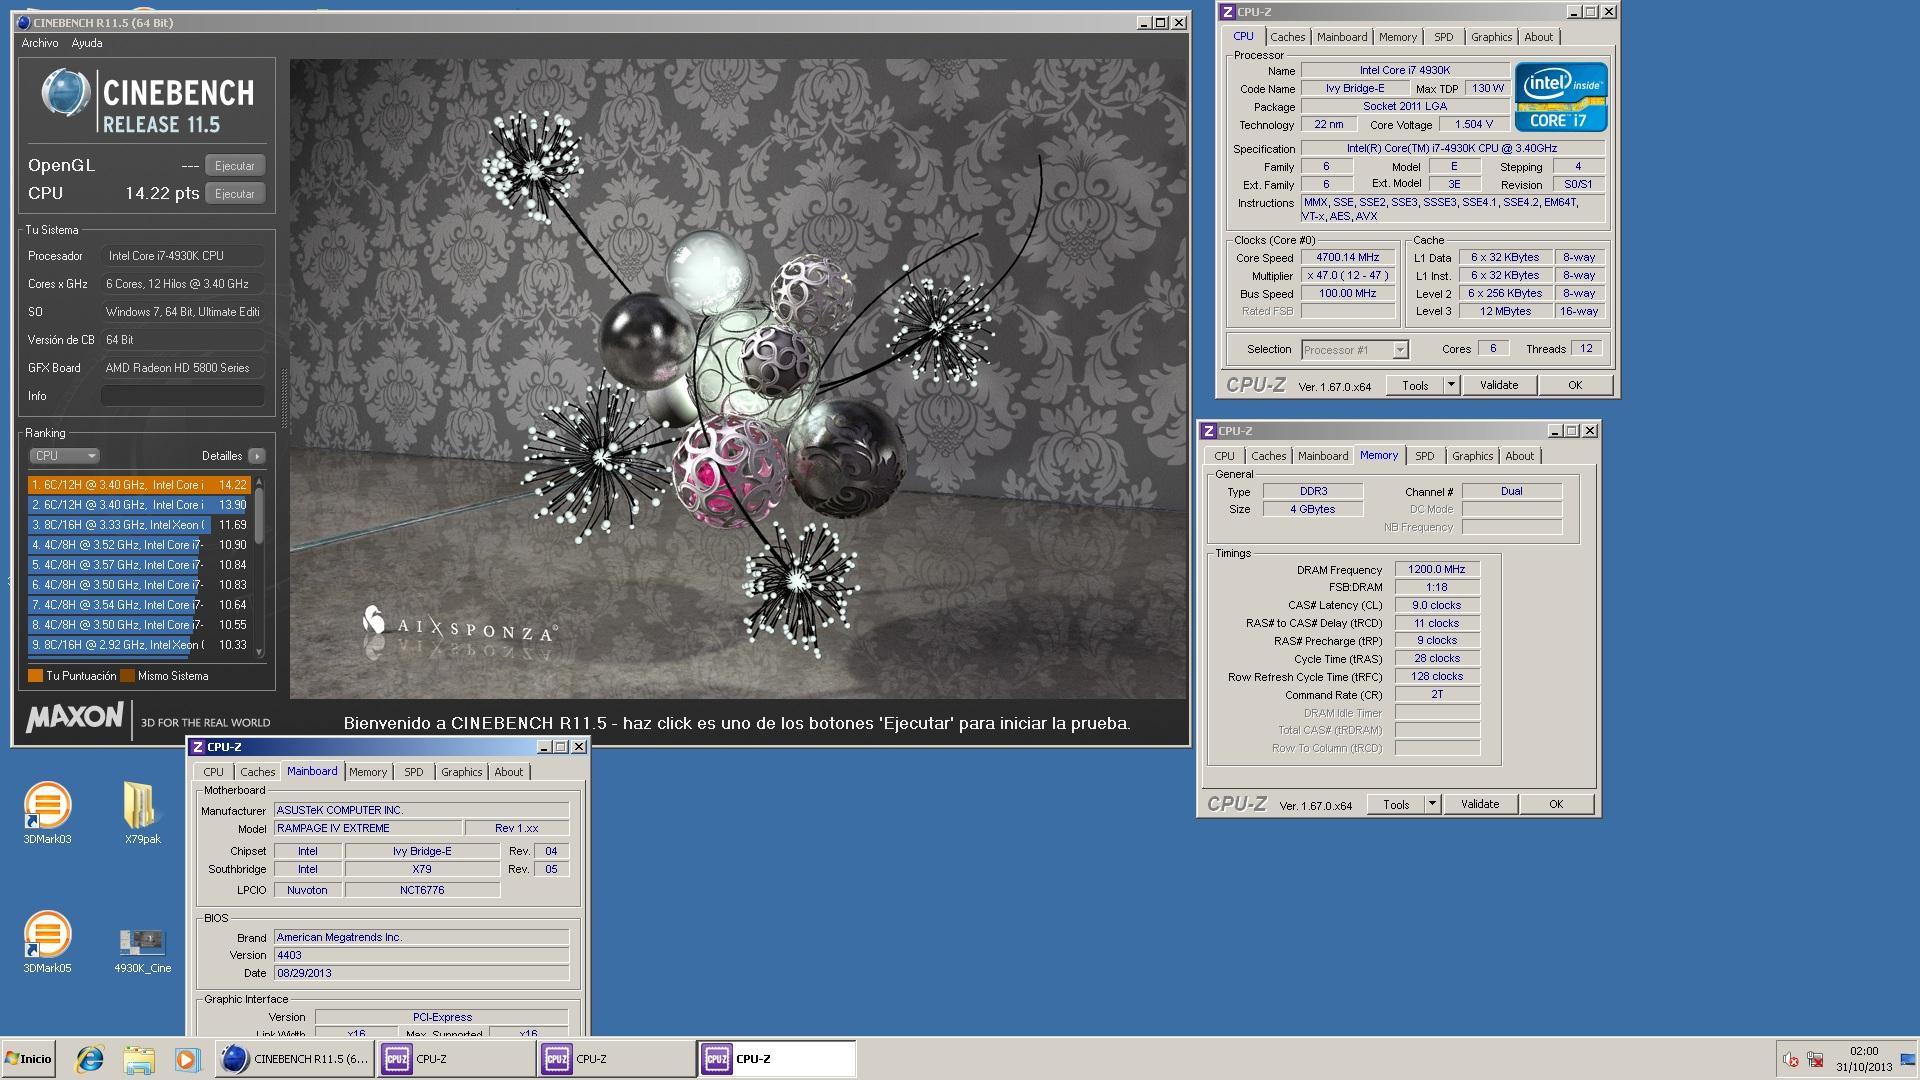Select the Xeon ranking entry scoring 11.69

point(139,525)
